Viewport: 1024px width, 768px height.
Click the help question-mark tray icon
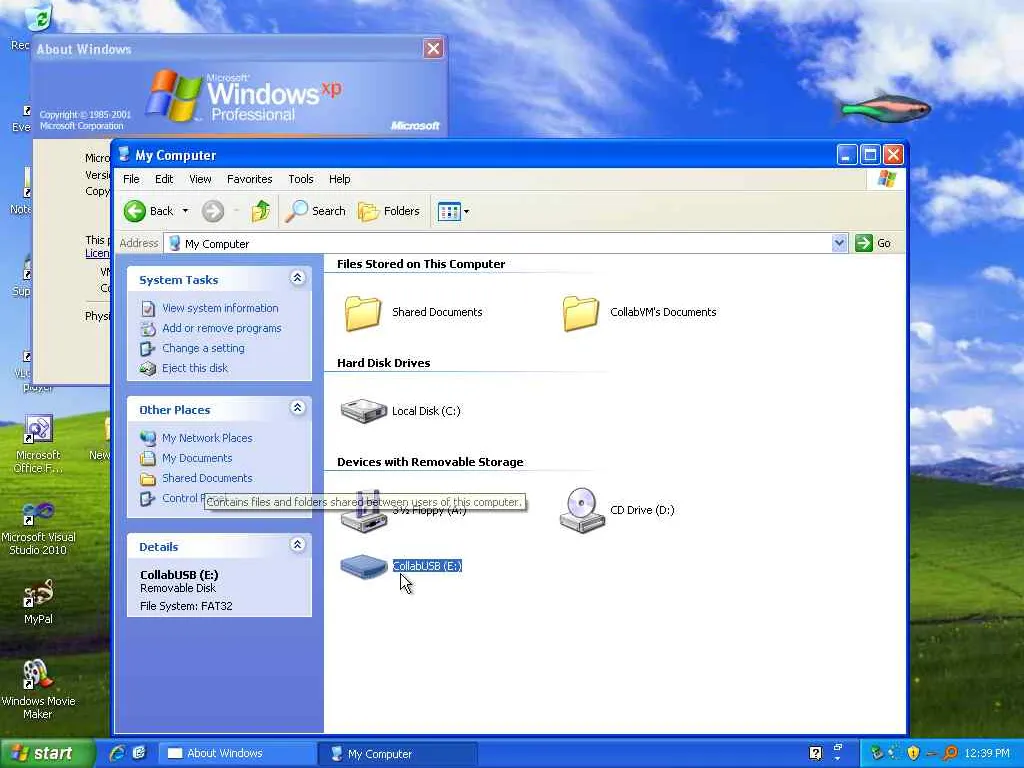pos(815,753)
